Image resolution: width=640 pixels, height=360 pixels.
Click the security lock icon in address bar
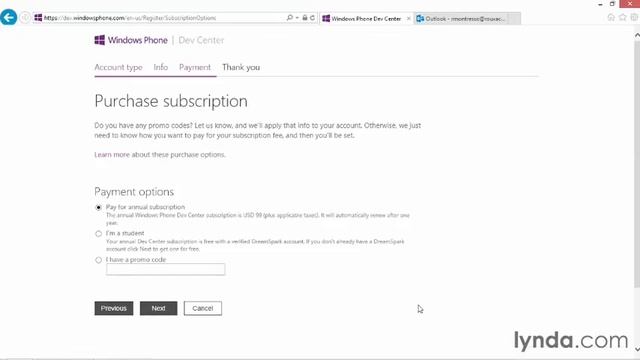coord(304,18)
